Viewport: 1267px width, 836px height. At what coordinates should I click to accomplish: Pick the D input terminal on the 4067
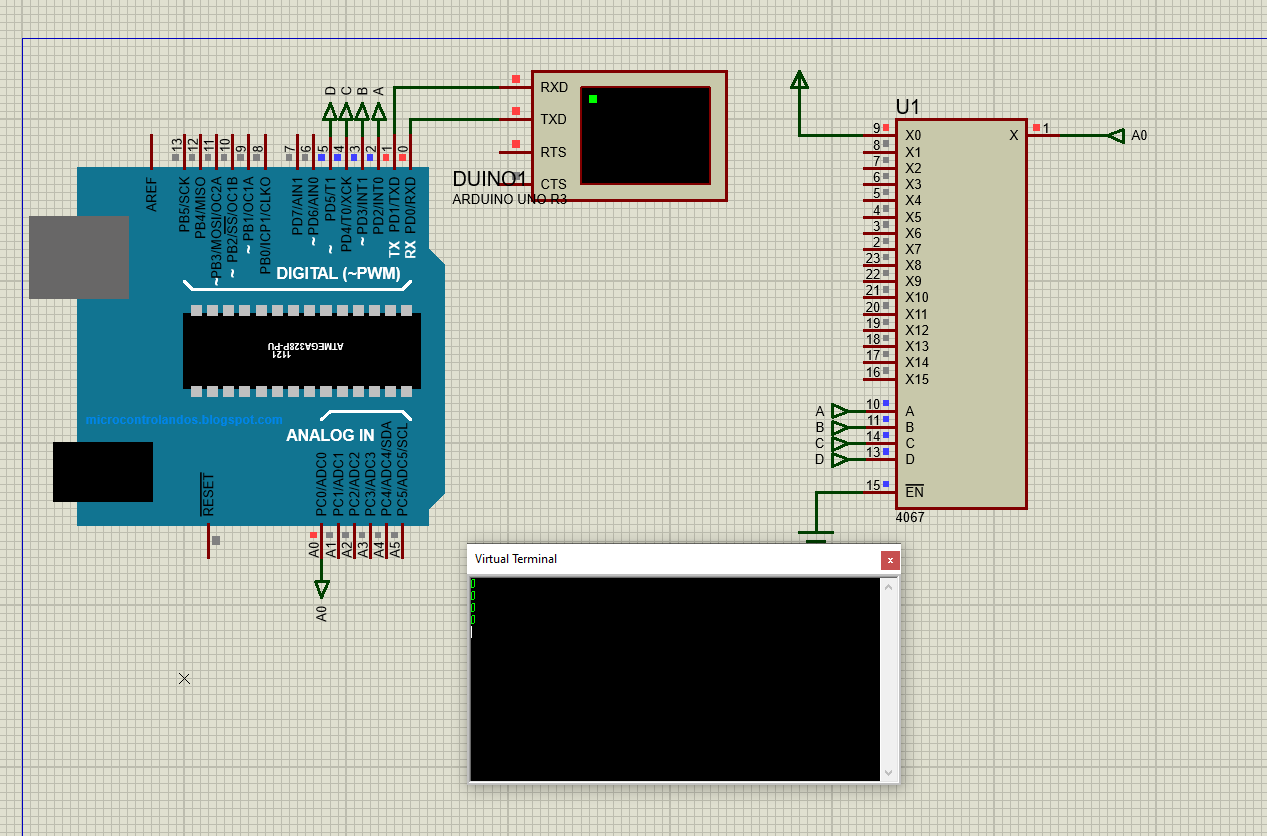(839, 459)
